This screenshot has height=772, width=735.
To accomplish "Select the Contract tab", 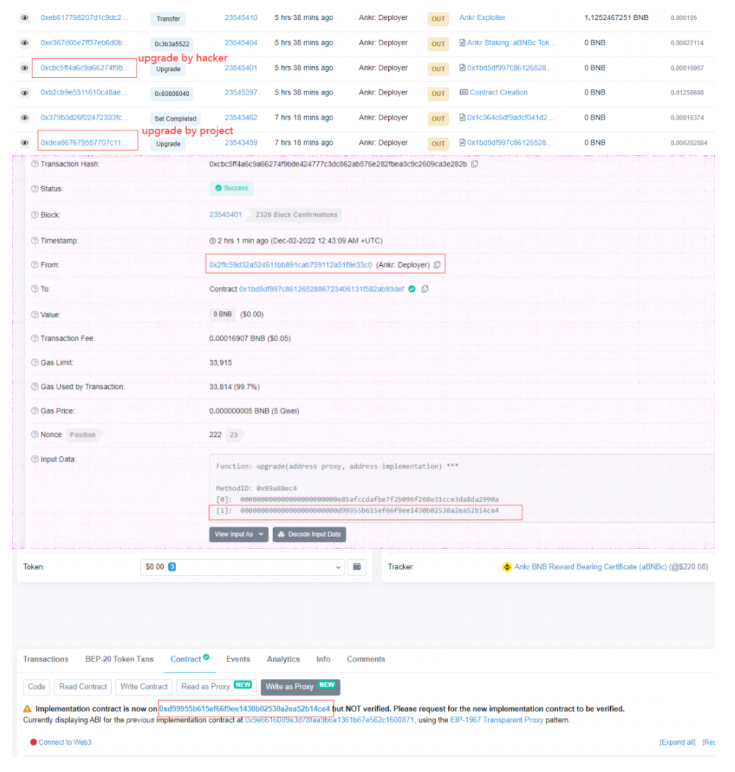I will coord(190,659).
